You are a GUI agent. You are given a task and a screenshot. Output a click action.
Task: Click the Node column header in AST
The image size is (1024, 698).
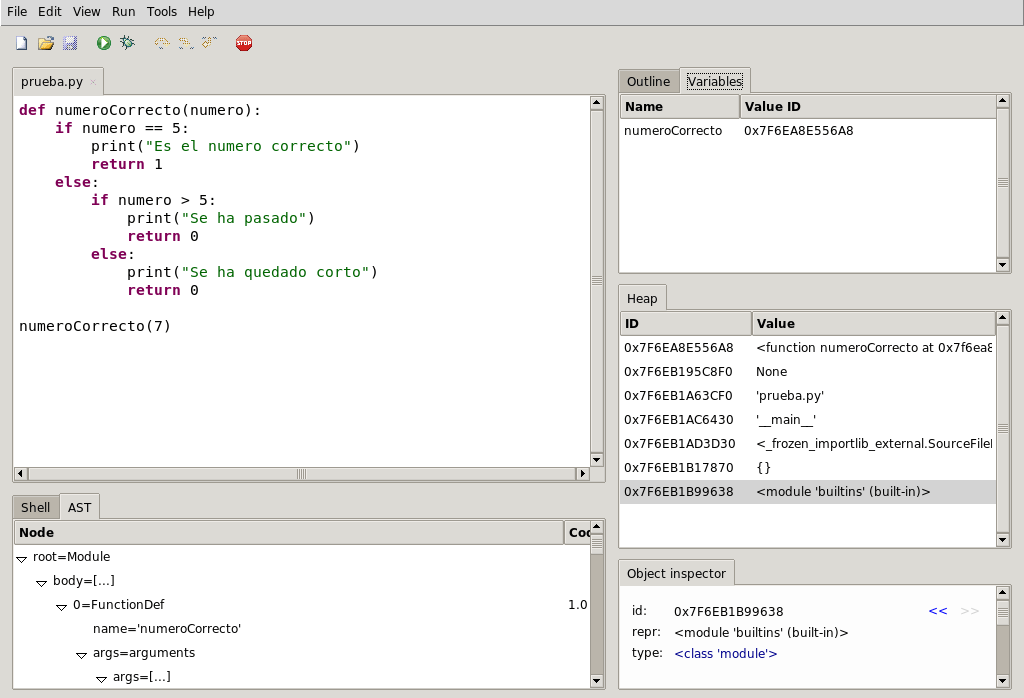(288, 532)
